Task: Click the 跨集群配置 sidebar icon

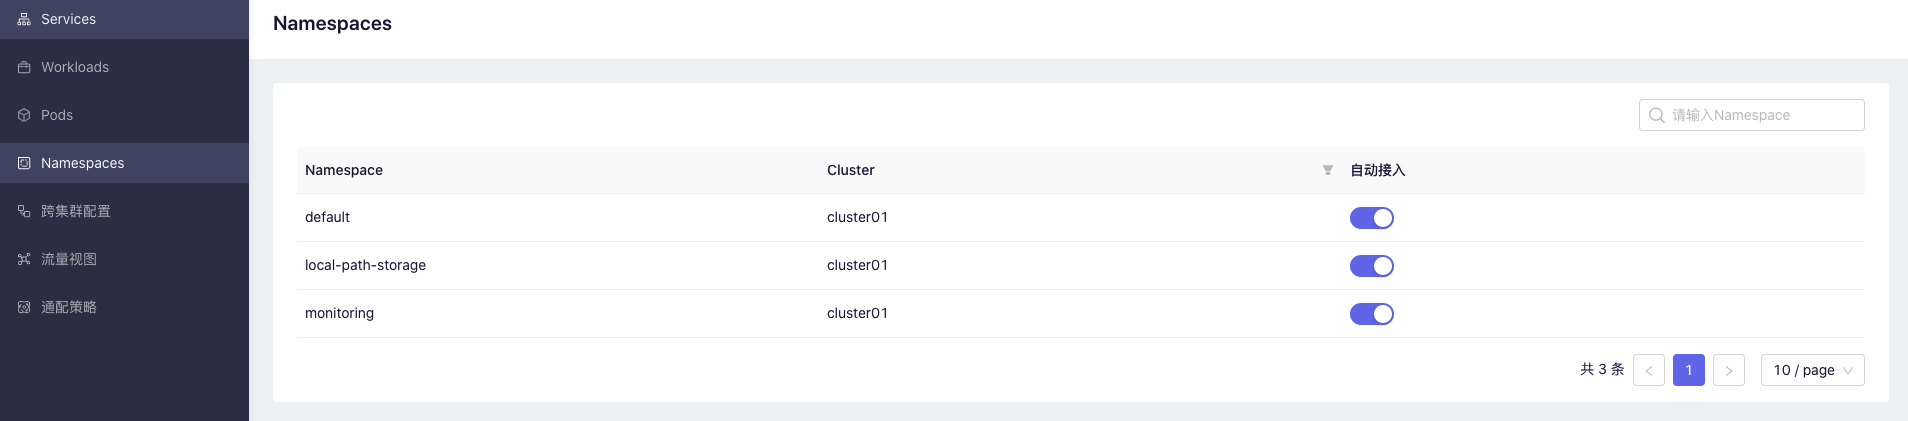Action: (x=24, y=211)
